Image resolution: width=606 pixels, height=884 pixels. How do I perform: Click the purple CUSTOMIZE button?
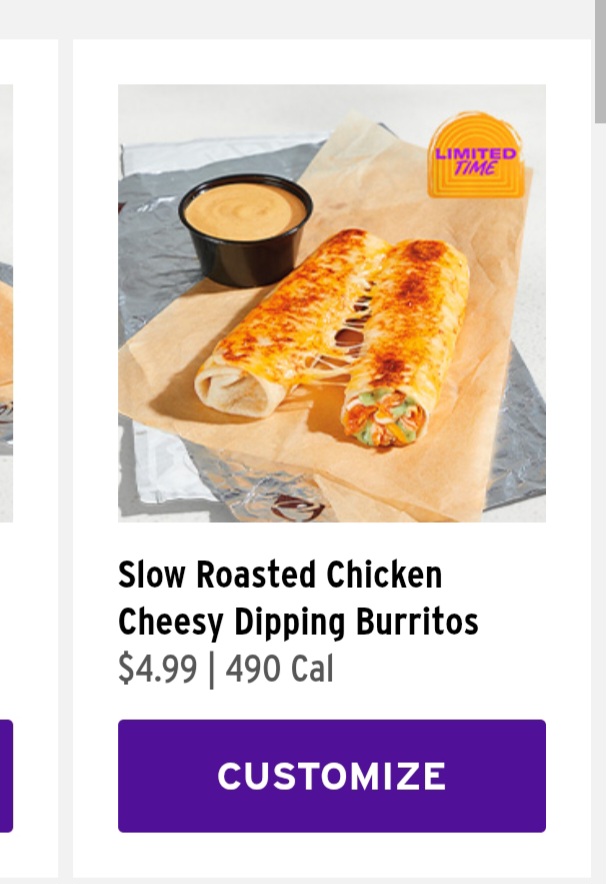coord(331,776)
